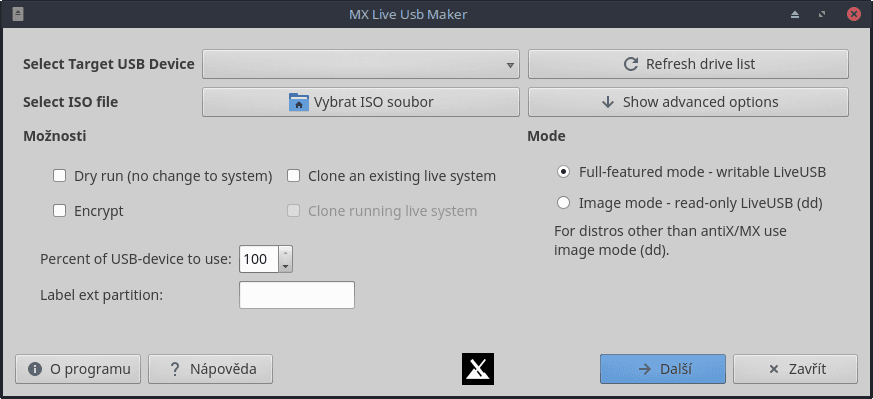Click the MX Linux logo icon
This screenshot has height=399, width=873.
click(x=478, y=369)
